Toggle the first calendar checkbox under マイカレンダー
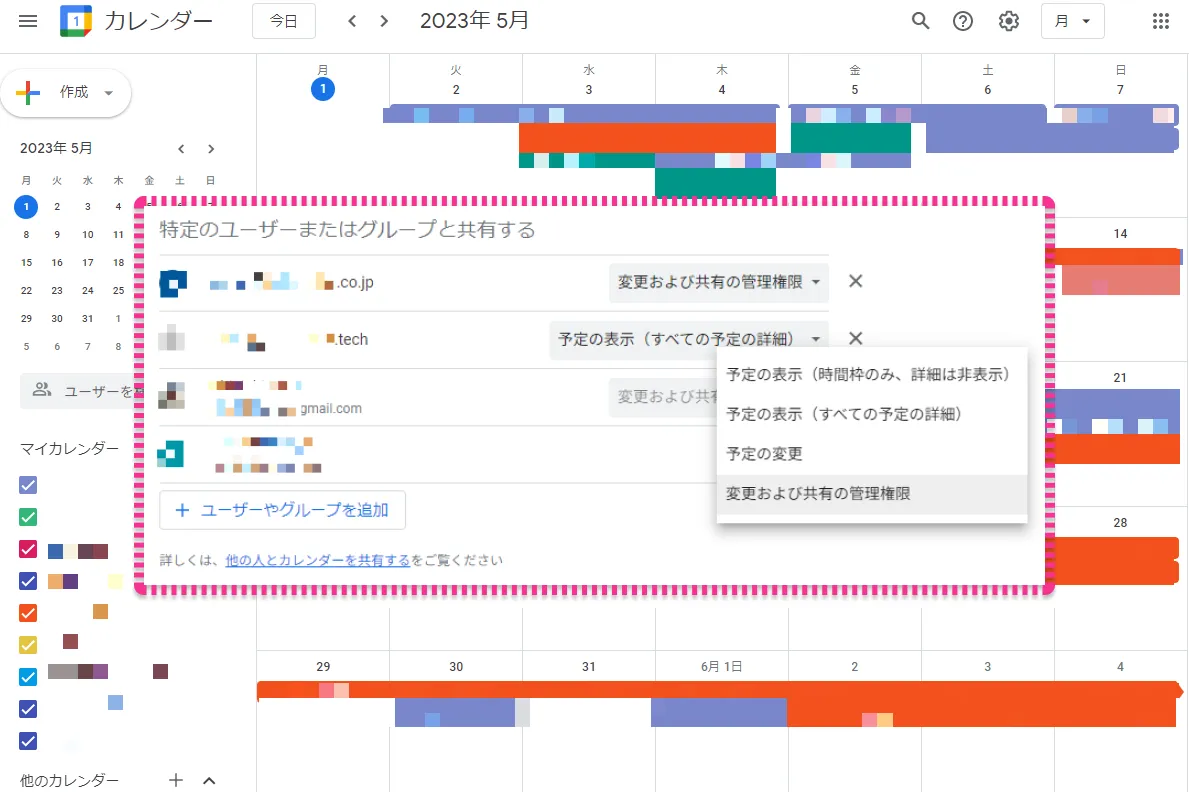This screenshot has height=792, width=1189. coord(28,485)
